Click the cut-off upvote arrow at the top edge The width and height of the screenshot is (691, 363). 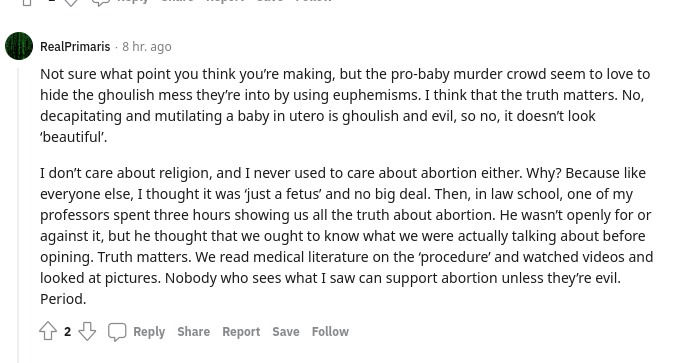click(x=27, y=2)
